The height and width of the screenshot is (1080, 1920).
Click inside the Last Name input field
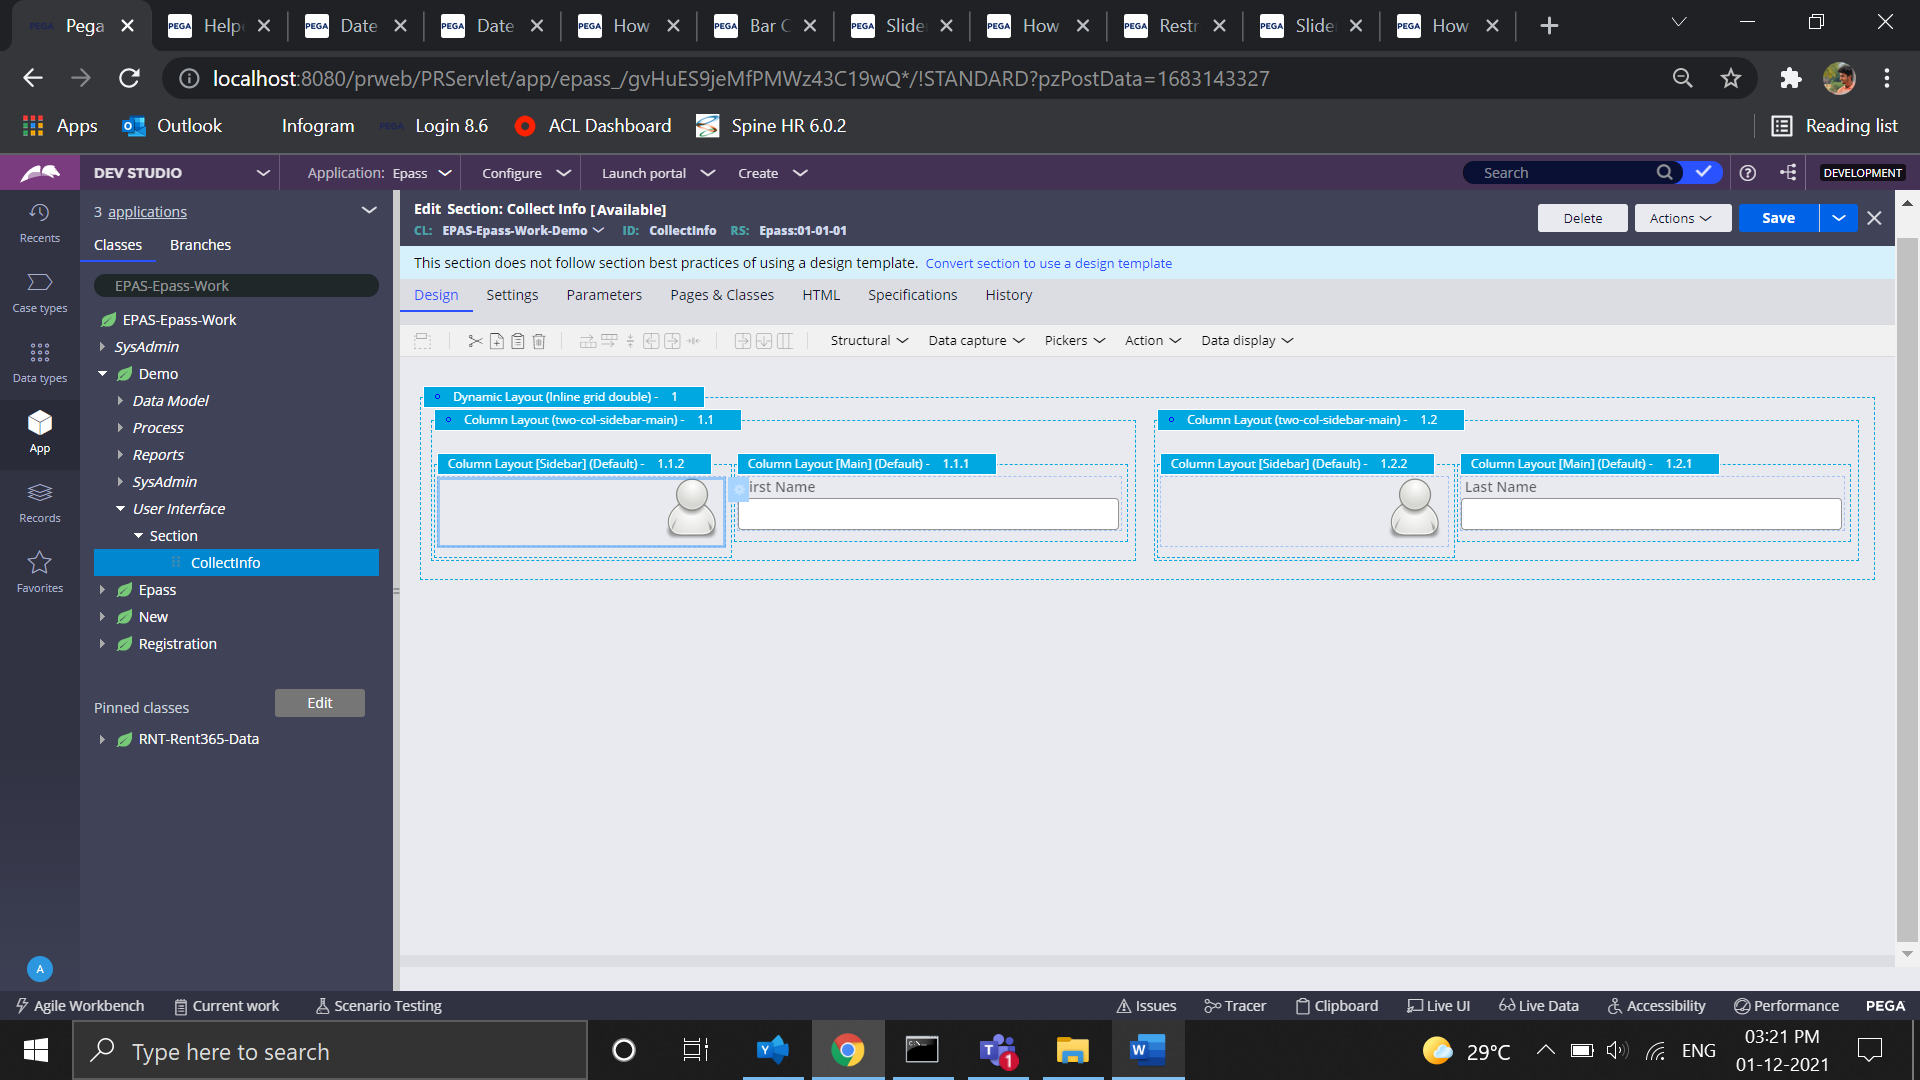point(1650,513)
